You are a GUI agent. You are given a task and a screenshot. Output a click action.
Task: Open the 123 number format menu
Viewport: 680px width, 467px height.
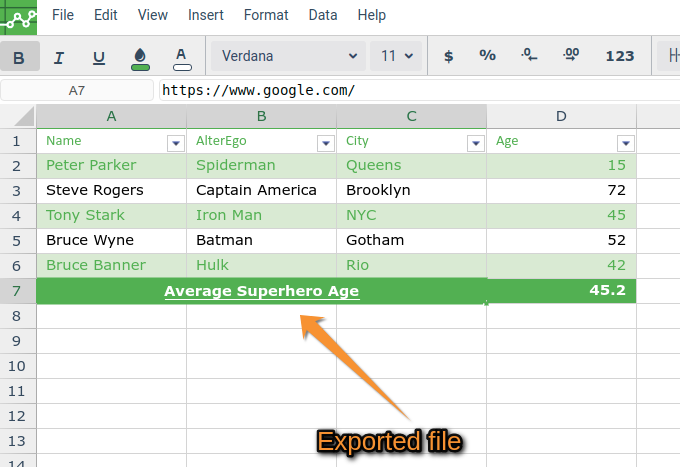coord(620,56)
